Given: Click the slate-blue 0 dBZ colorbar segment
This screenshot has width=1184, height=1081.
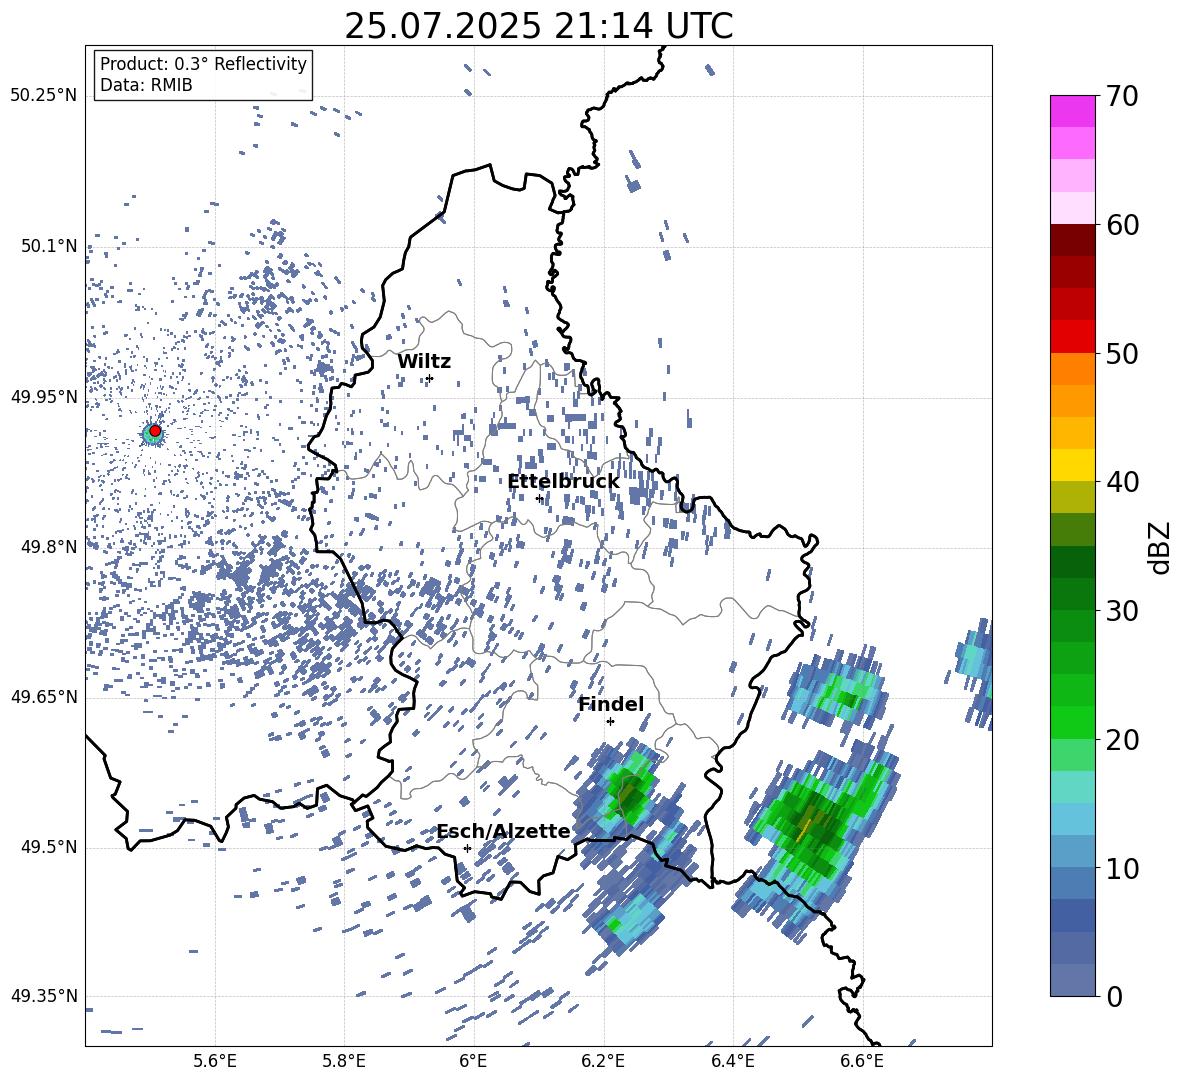Looking at the screenshot, I should [1072, 980].
